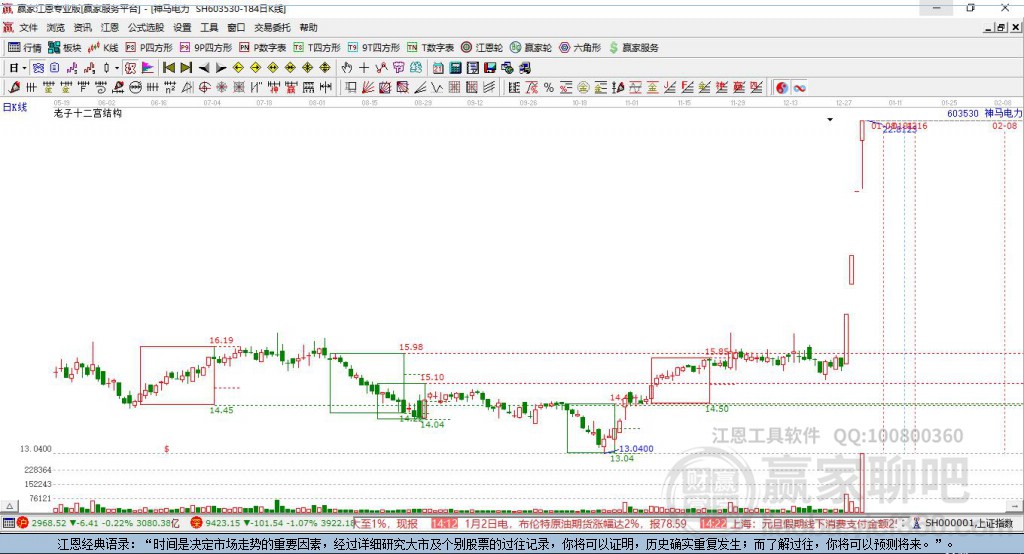The height and width of the screenshot is (554, 1024).
Task: Select the n² grid tool
Action: tap(170, 88)
